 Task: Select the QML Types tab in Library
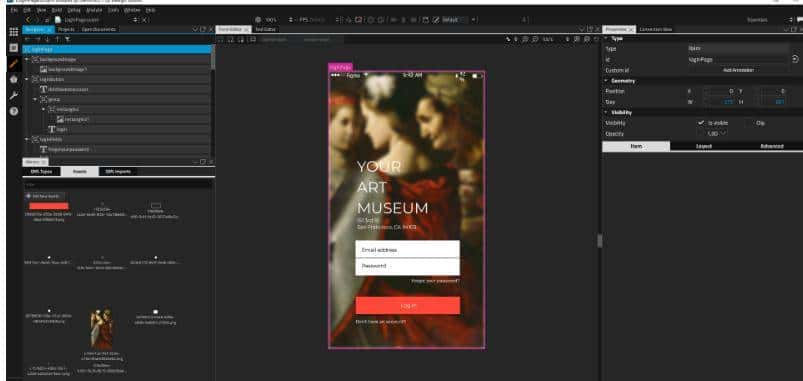click(41, 172)
